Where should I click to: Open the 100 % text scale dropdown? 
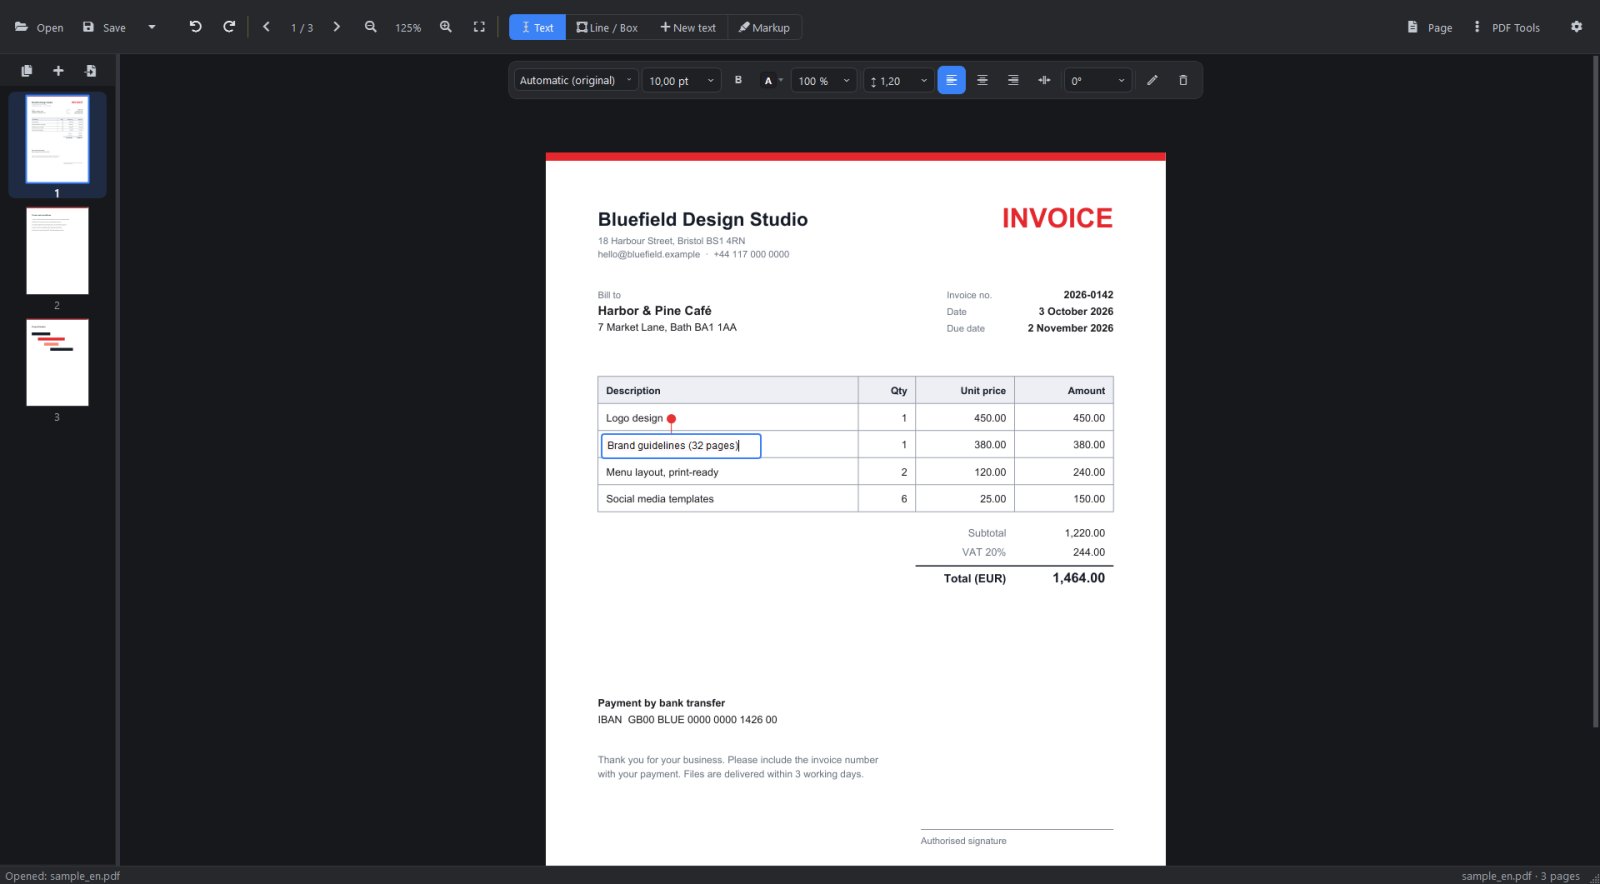tap(824, 80)
